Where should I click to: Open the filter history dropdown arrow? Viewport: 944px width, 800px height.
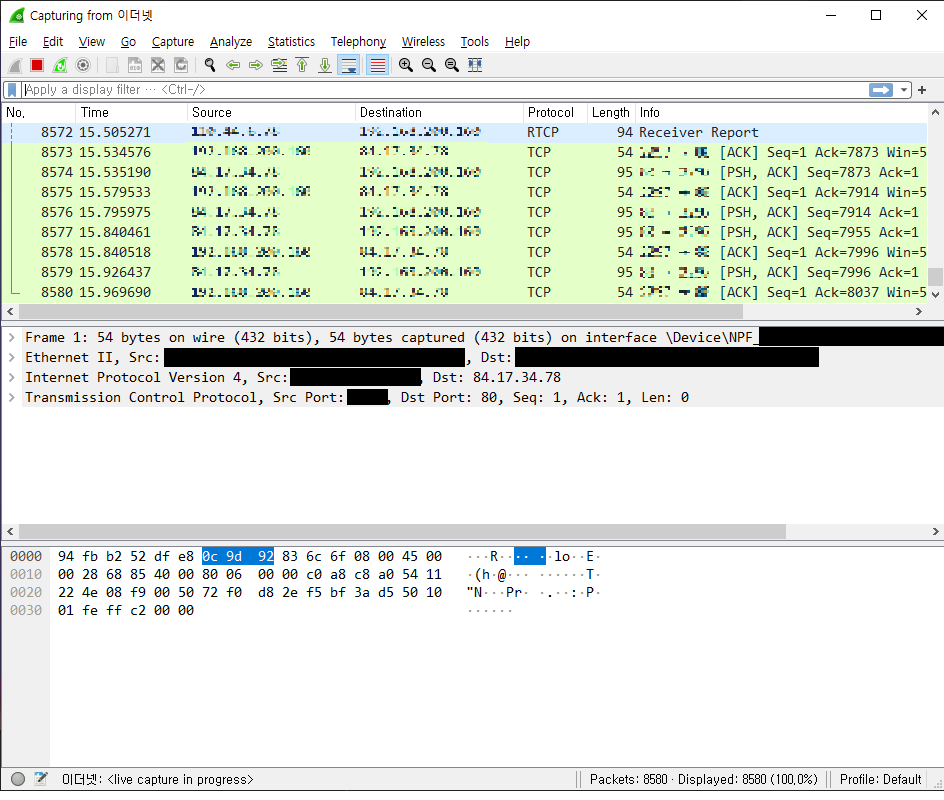point(904,90)
